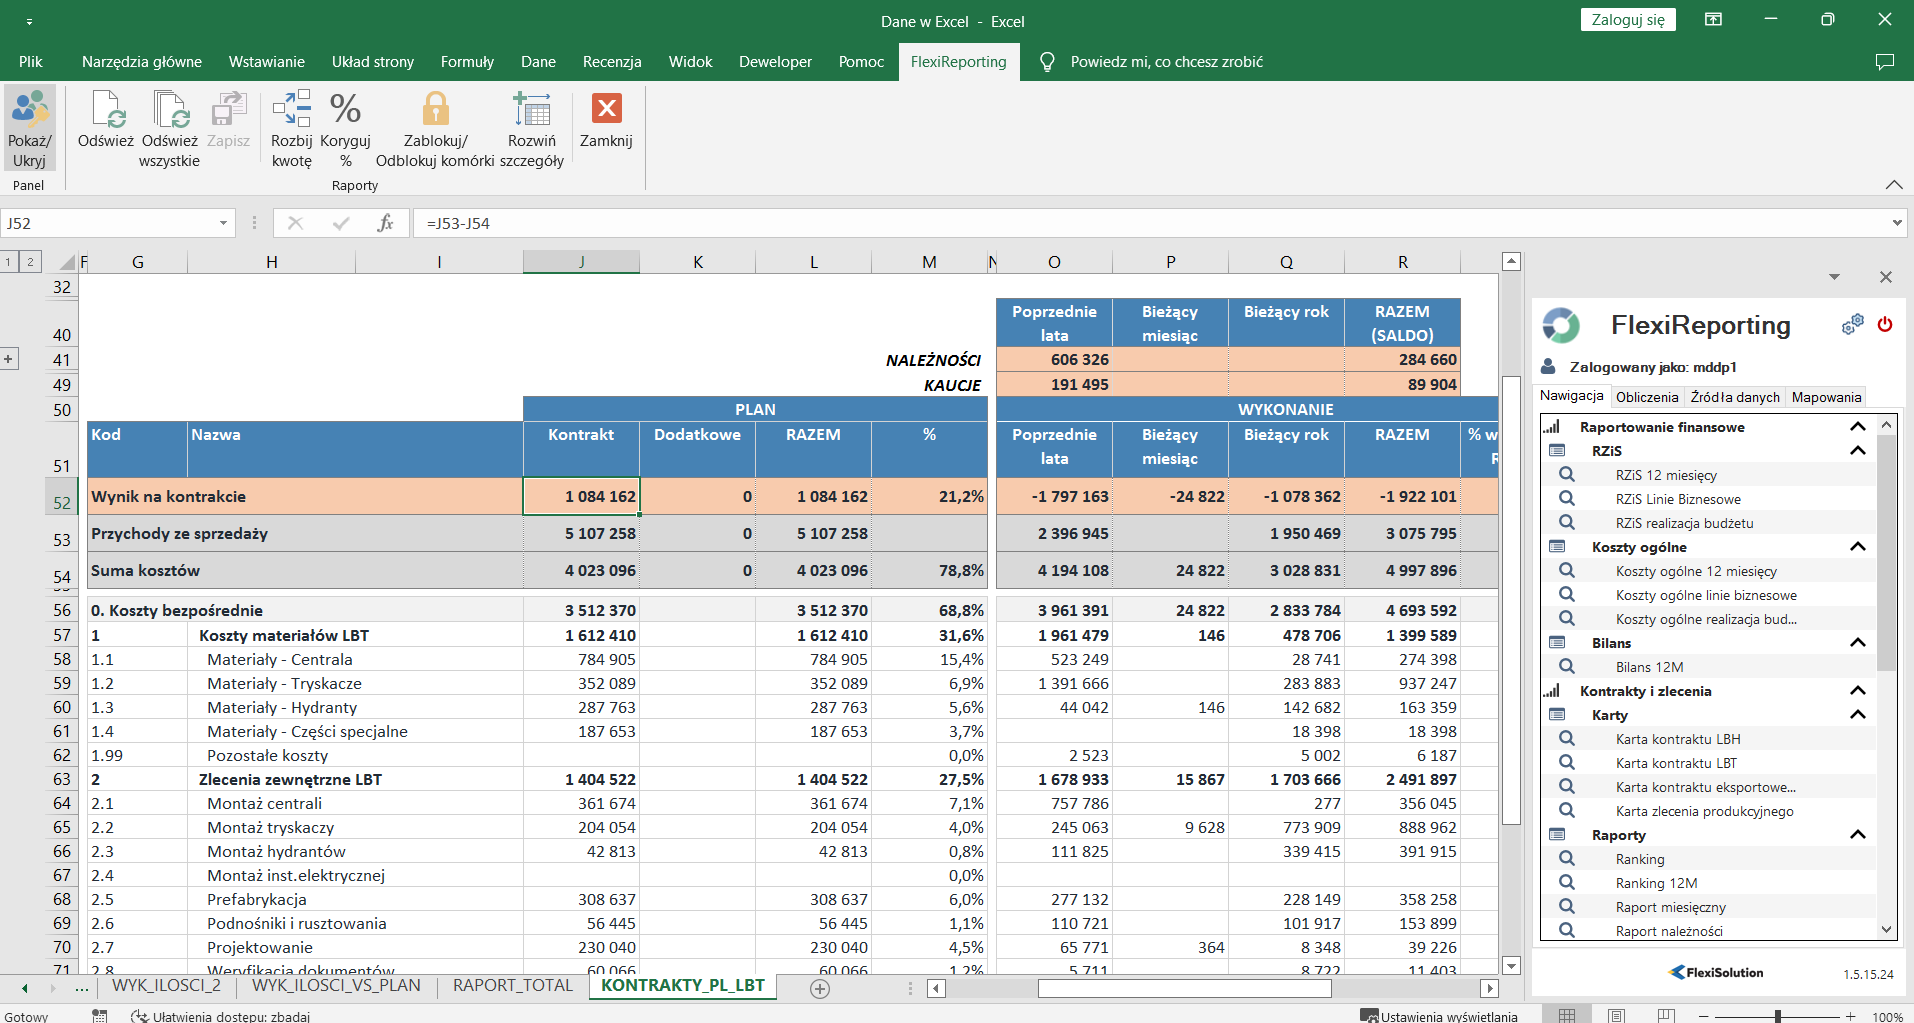Click the Rozbij kwotę icon
This screenshot has width=1914, height=1023.
[291, 110]
